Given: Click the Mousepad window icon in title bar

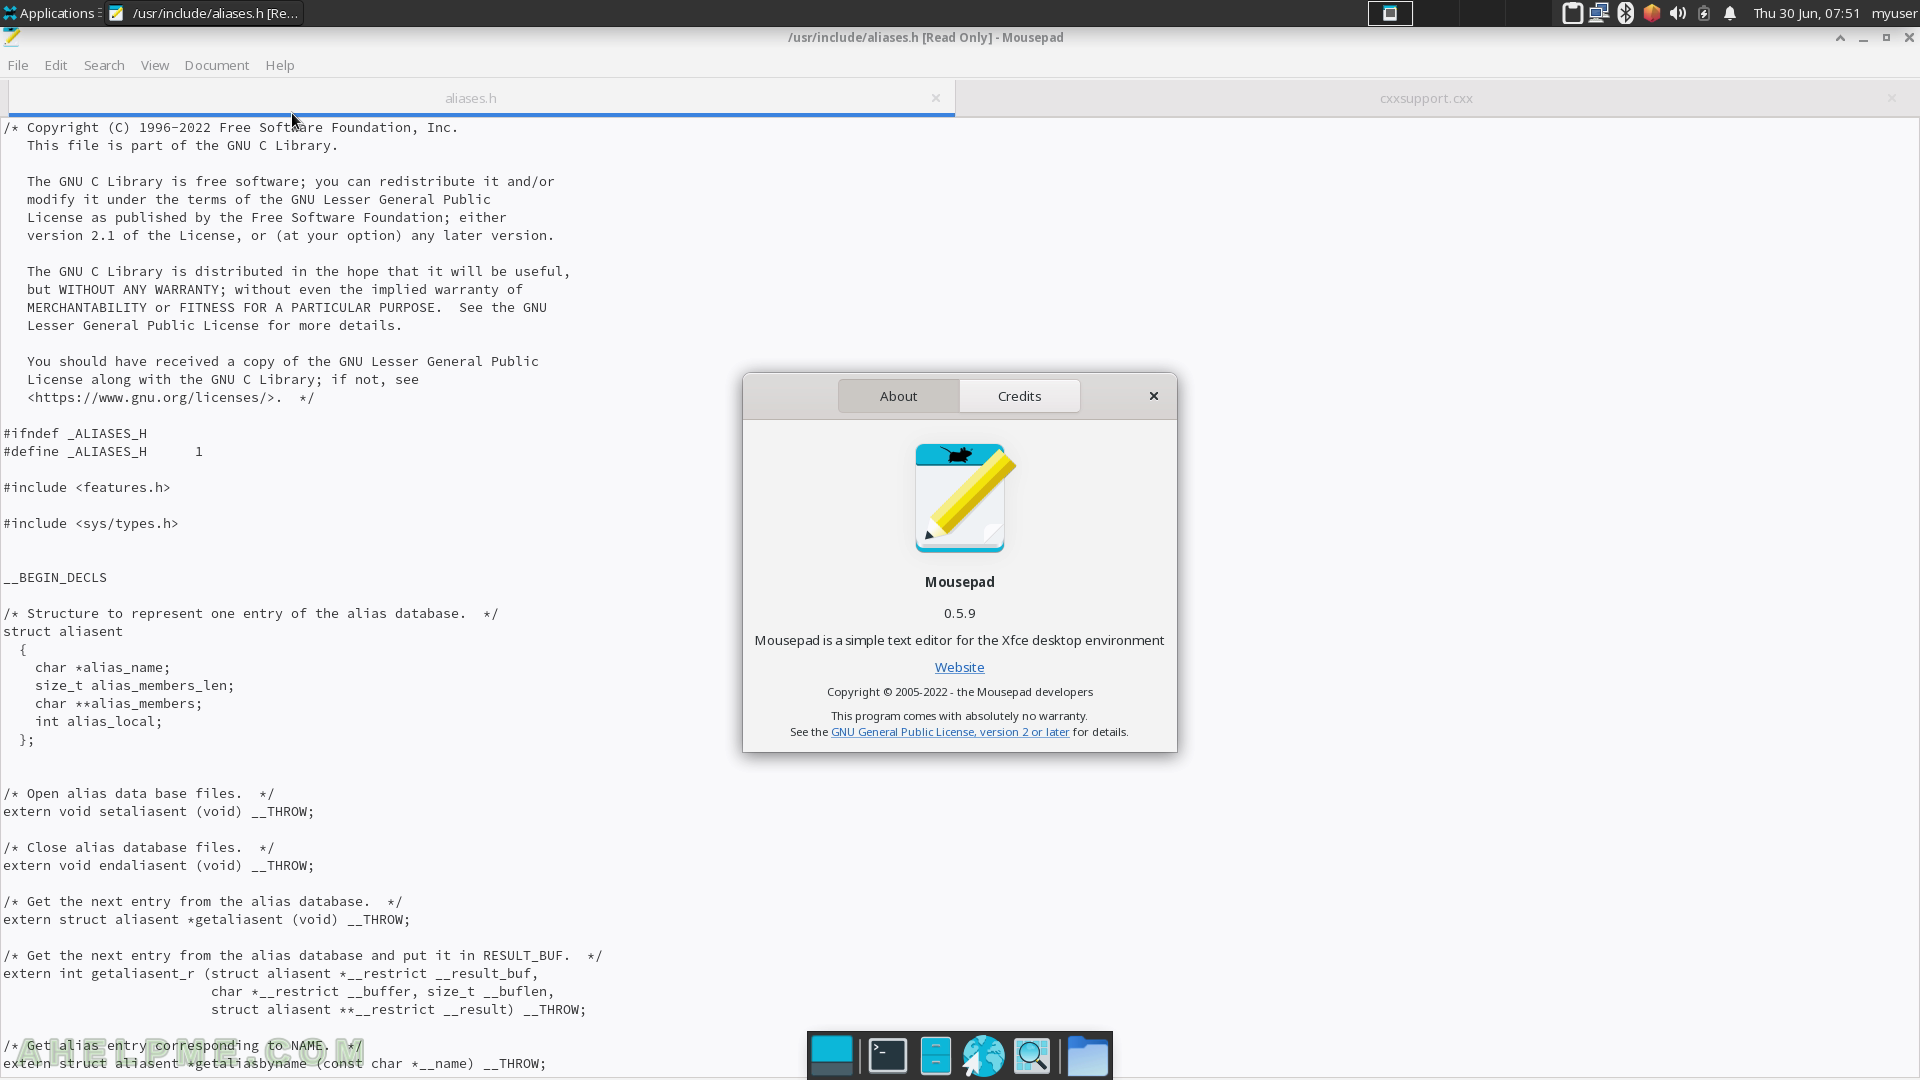Looking at the screenshot, I should coord(12,37).
